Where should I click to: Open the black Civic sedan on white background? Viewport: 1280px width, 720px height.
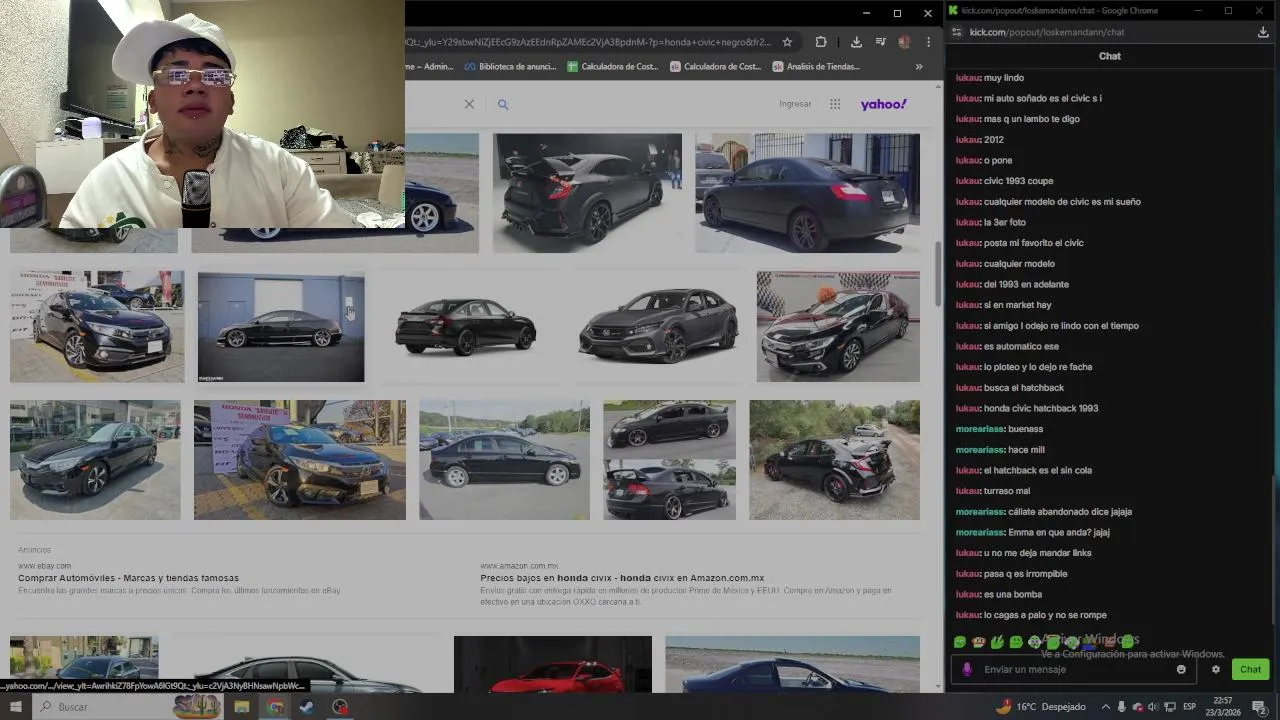pyautogui.click(x=466, y=327)
